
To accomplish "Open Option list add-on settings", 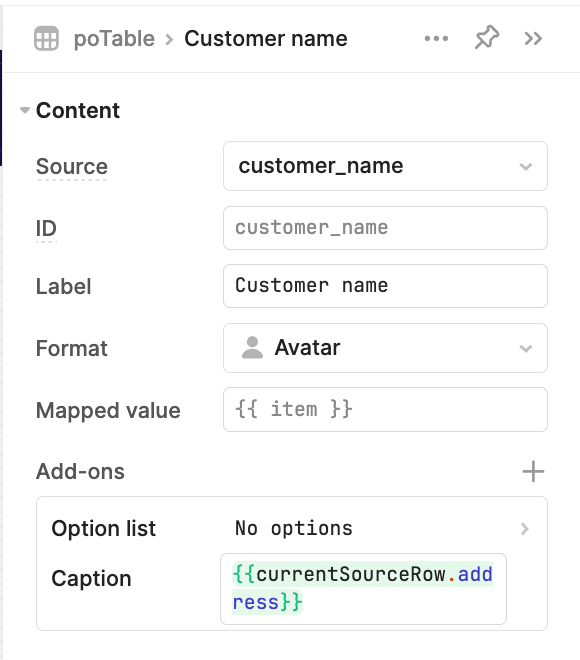I will tap(292, 528).
